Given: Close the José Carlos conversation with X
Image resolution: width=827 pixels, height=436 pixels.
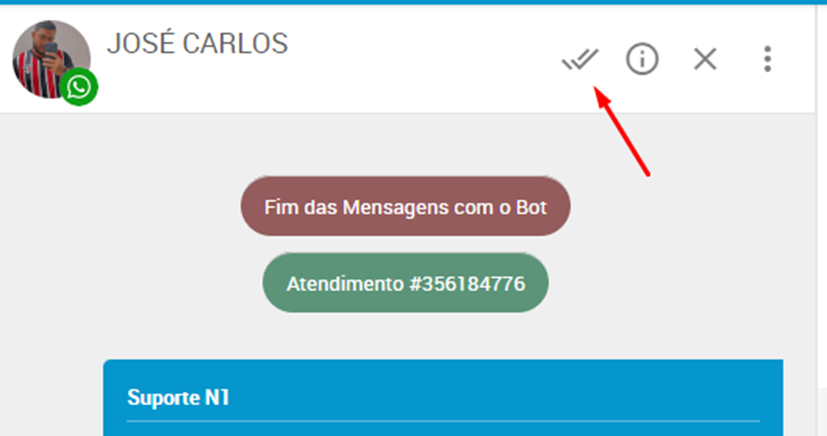Looking at the screenshot, I should (705, 59).
